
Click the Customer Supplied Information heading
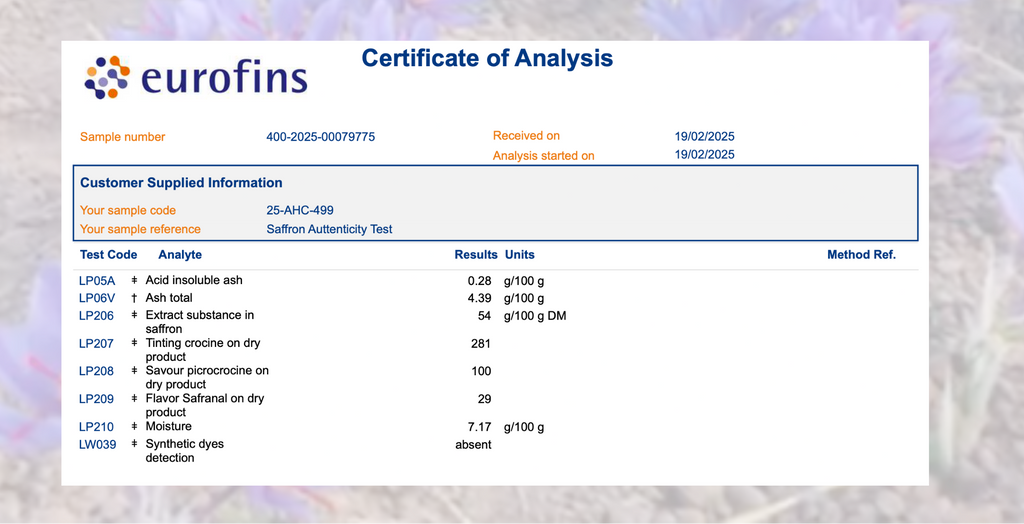pos(181,183)
